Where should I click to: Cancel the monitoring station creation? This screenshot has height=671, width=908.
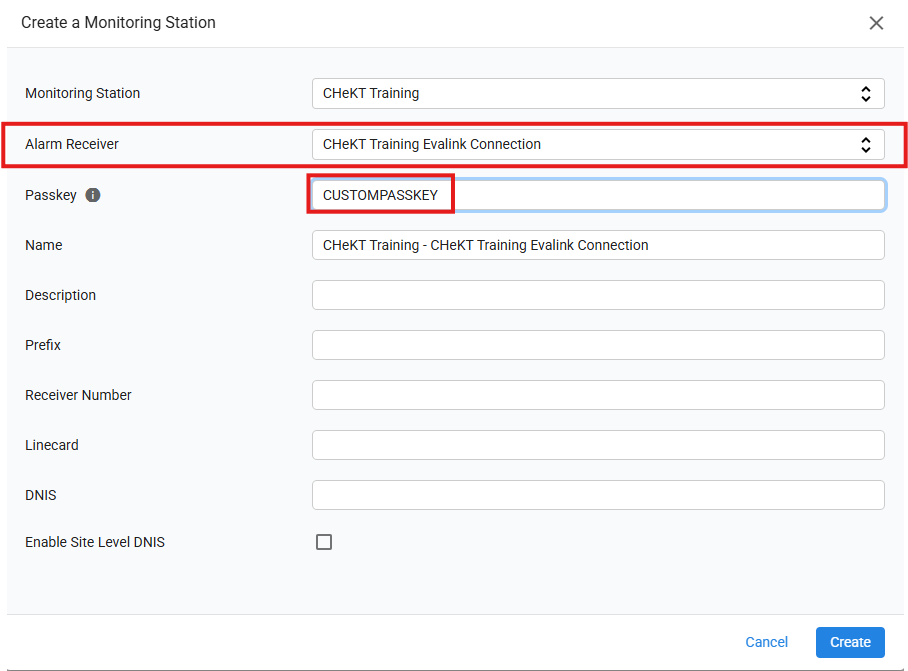766,642
